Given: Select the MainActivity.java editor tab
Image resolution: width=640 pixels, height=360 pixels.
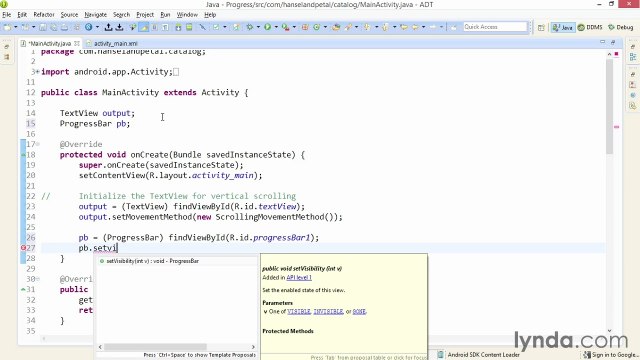Looking at the screenshot, I should 49,43.
